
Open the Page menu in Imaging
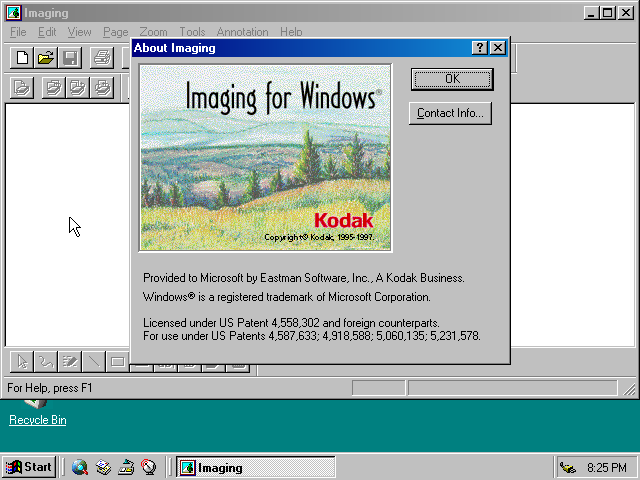116,32
